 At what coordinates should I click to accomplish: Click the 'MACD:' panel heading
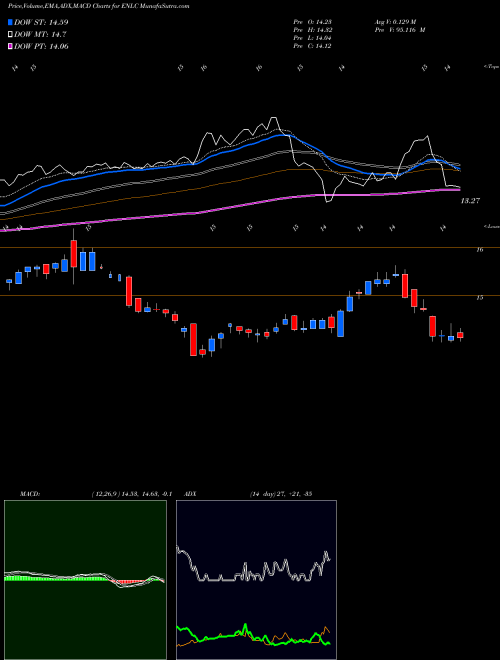pos(29,494)
